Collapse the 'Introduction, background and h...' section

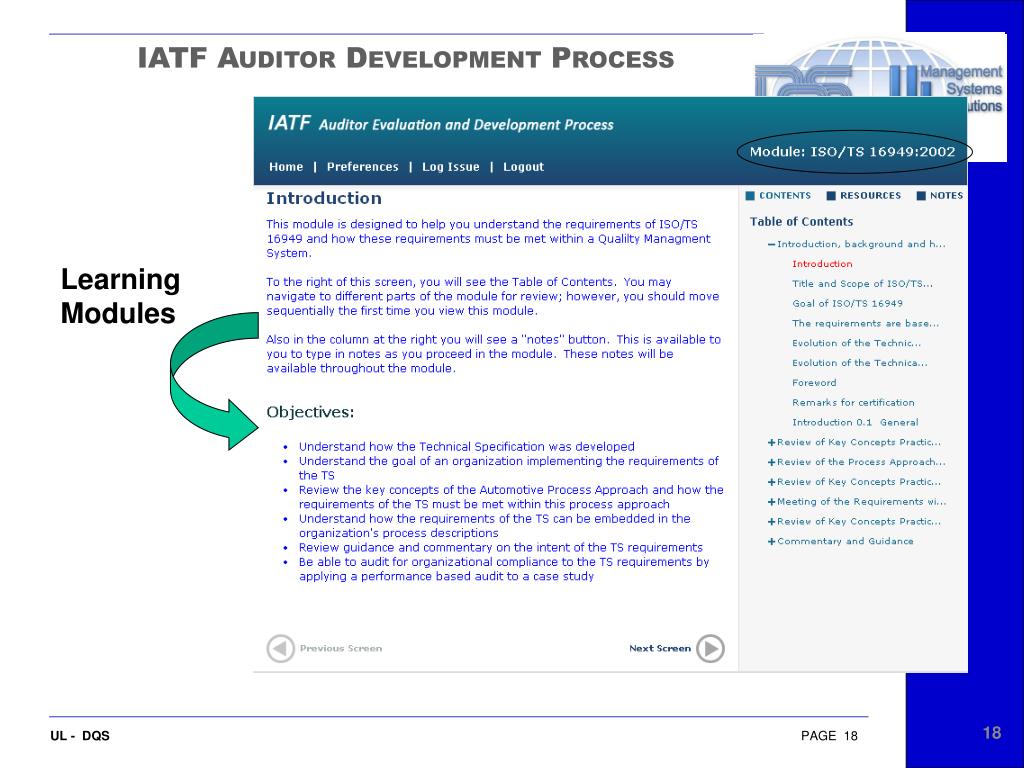tap(772, 244)
